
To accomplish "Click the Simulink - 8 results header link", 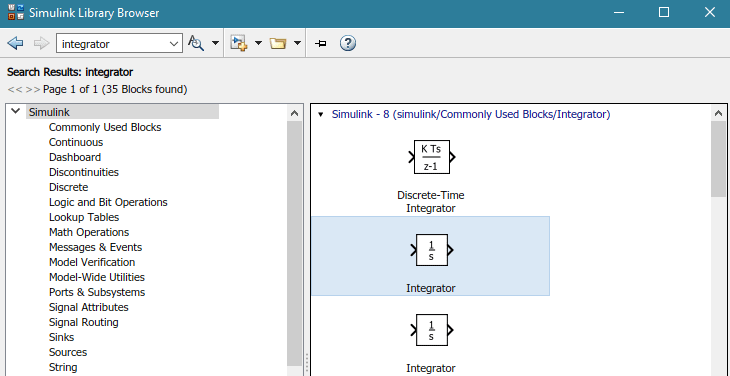I will [x=471, y=114].
